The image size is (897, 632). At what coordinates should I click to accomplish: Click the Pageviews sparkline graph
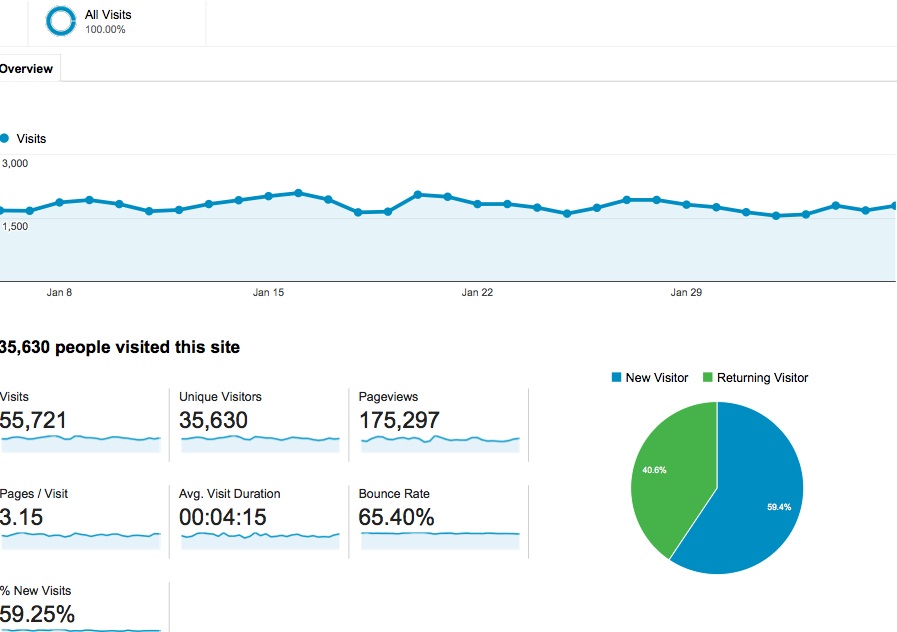440,439
